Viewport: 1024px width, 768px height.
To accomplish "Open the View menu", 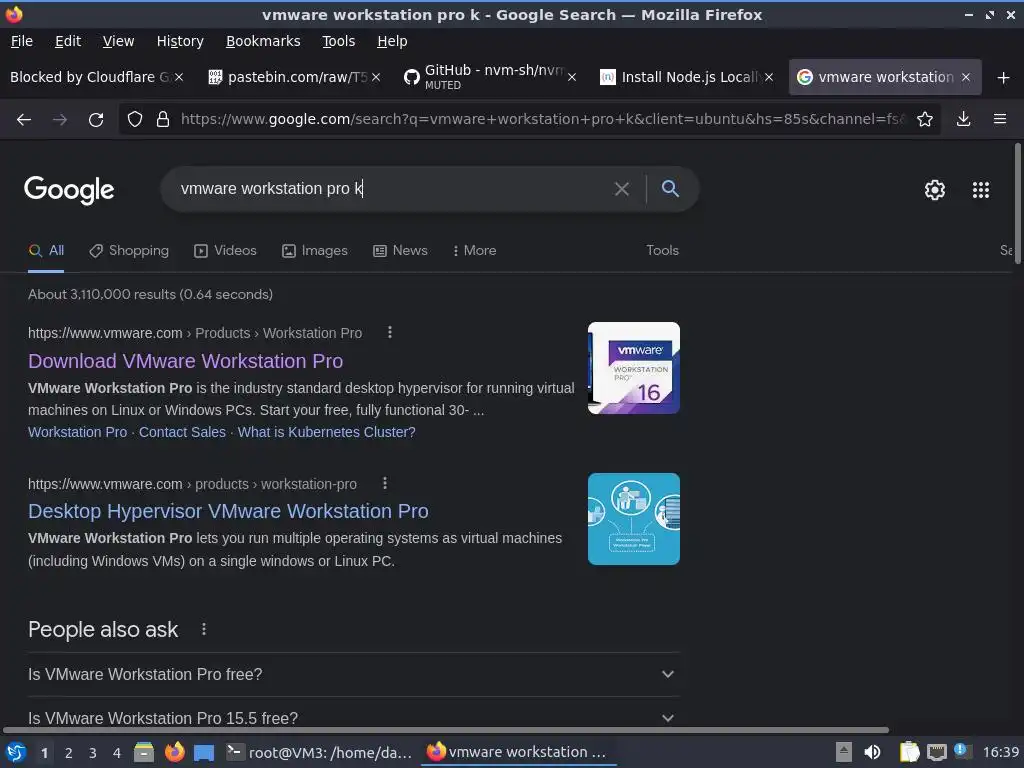I will 118,41.
